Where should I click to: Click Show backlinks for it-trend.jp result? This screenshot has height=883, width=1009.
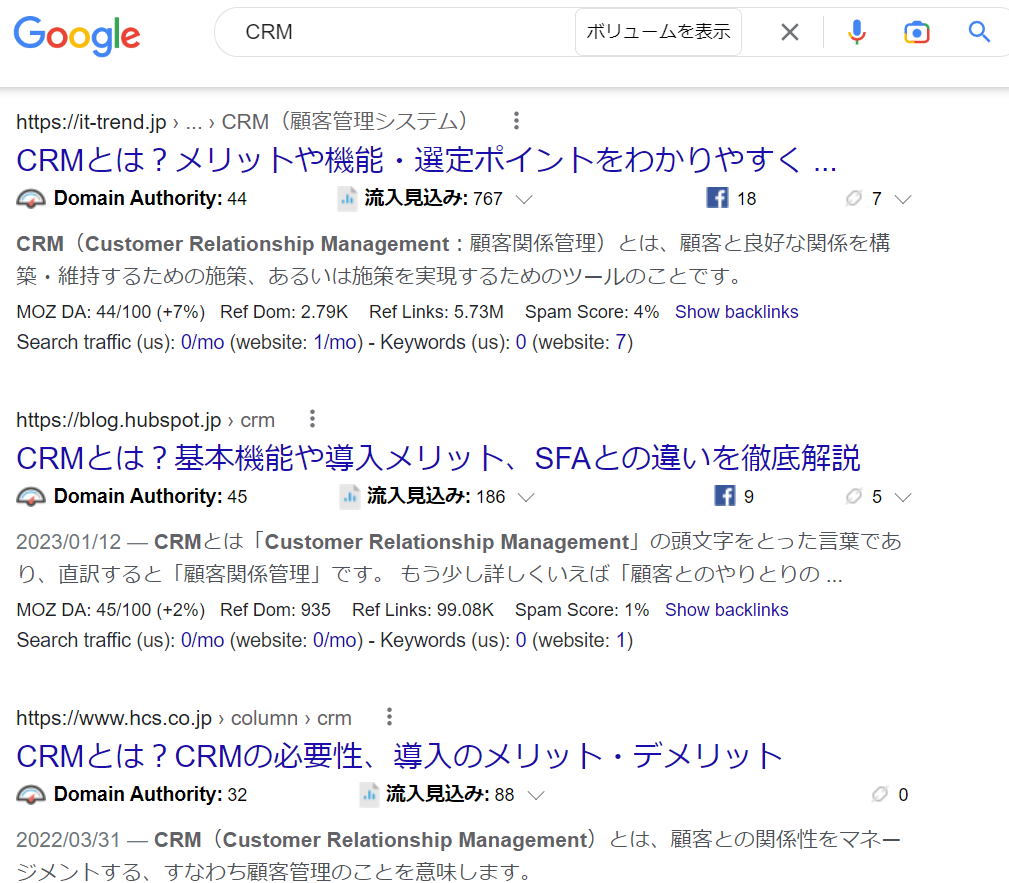pyautogui.click(x=736, y=312)
